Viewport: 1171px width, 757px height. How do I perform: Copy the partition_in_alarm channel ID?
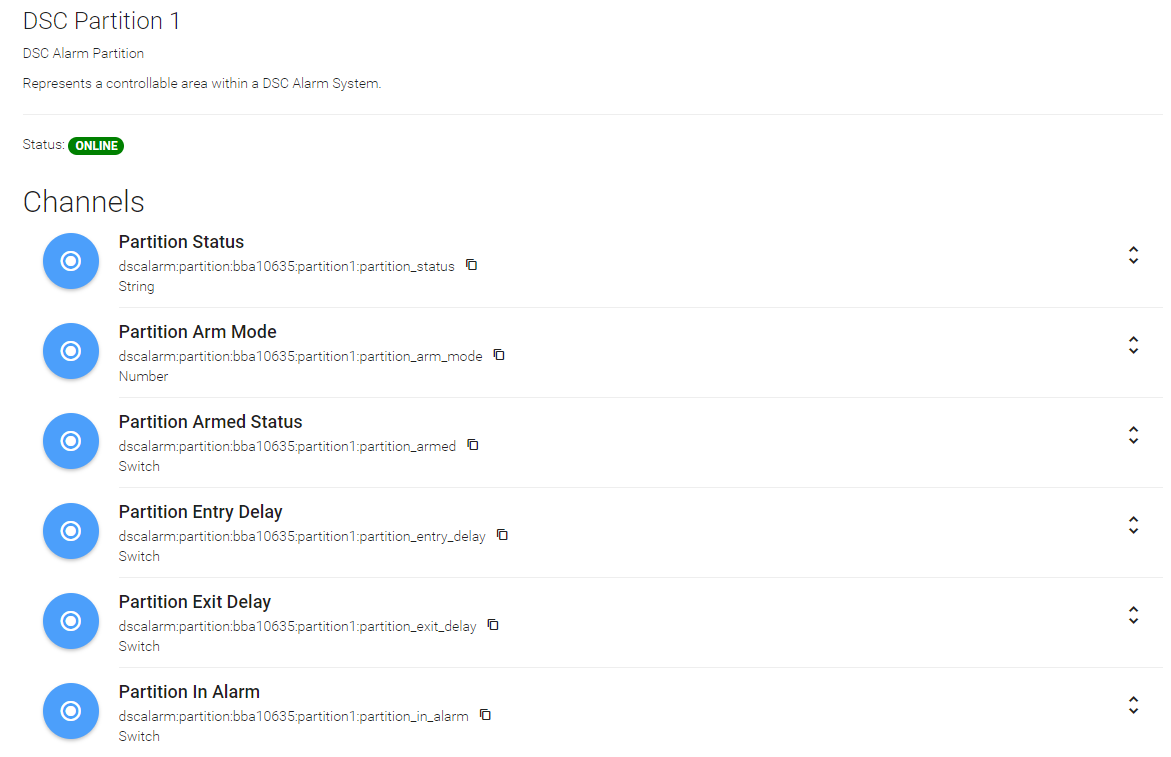click(485, 715)
